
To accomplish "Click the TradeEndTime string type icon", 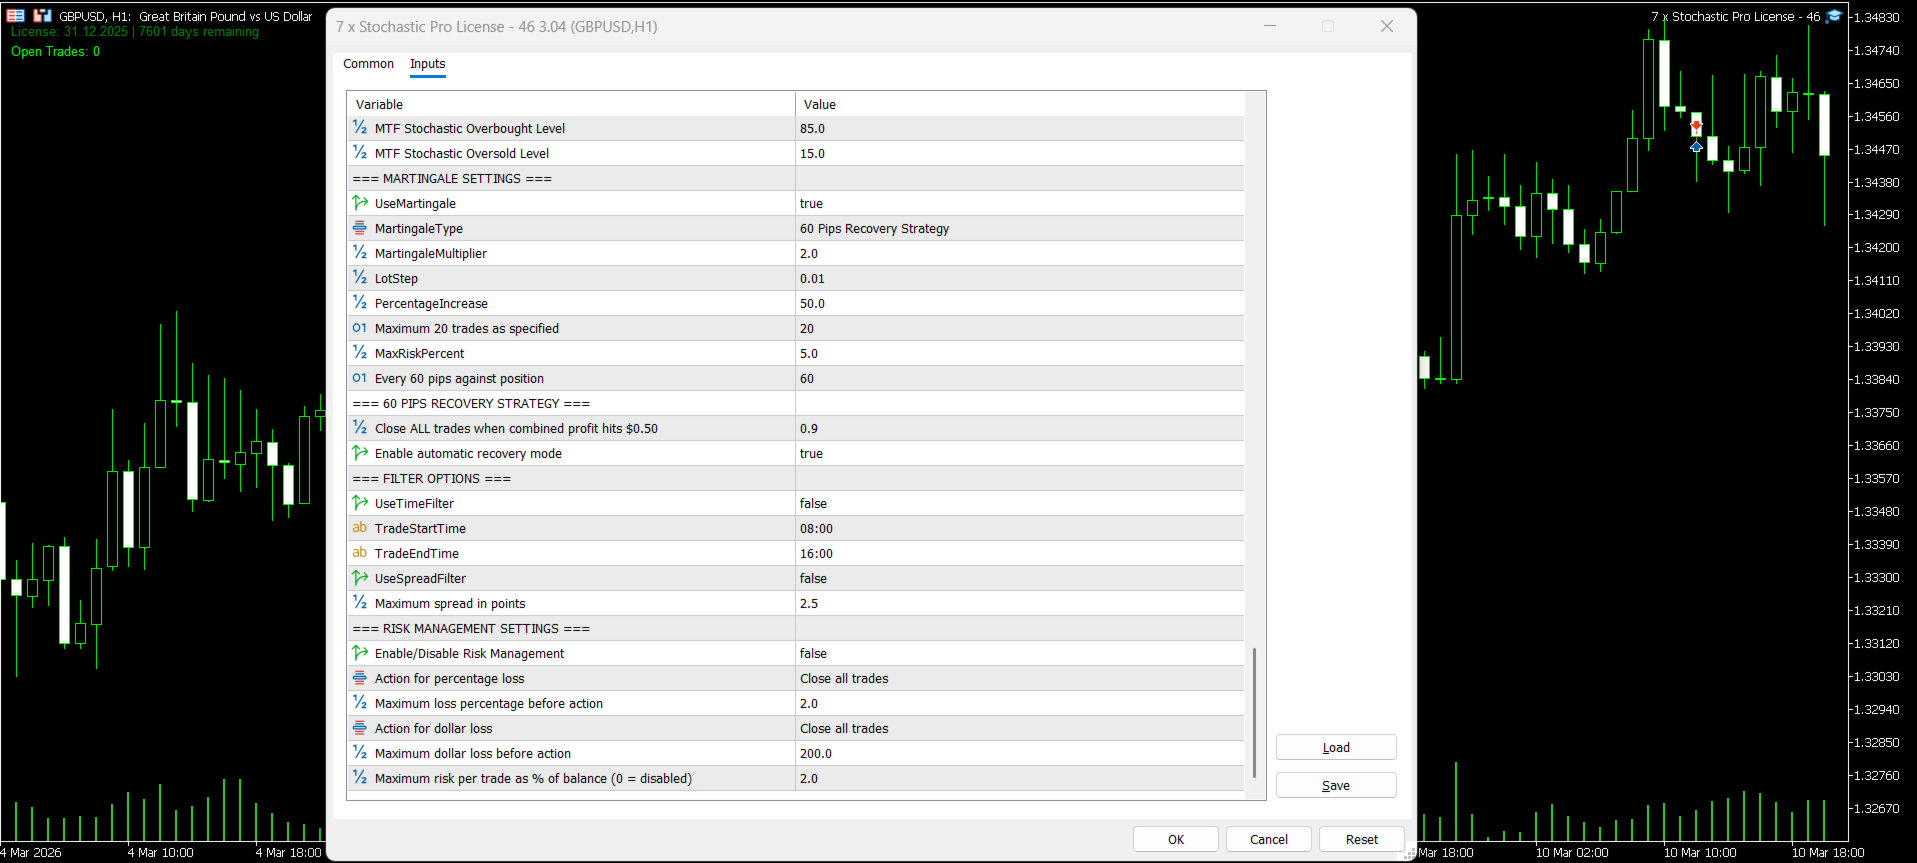I will [x=360, y=553].
